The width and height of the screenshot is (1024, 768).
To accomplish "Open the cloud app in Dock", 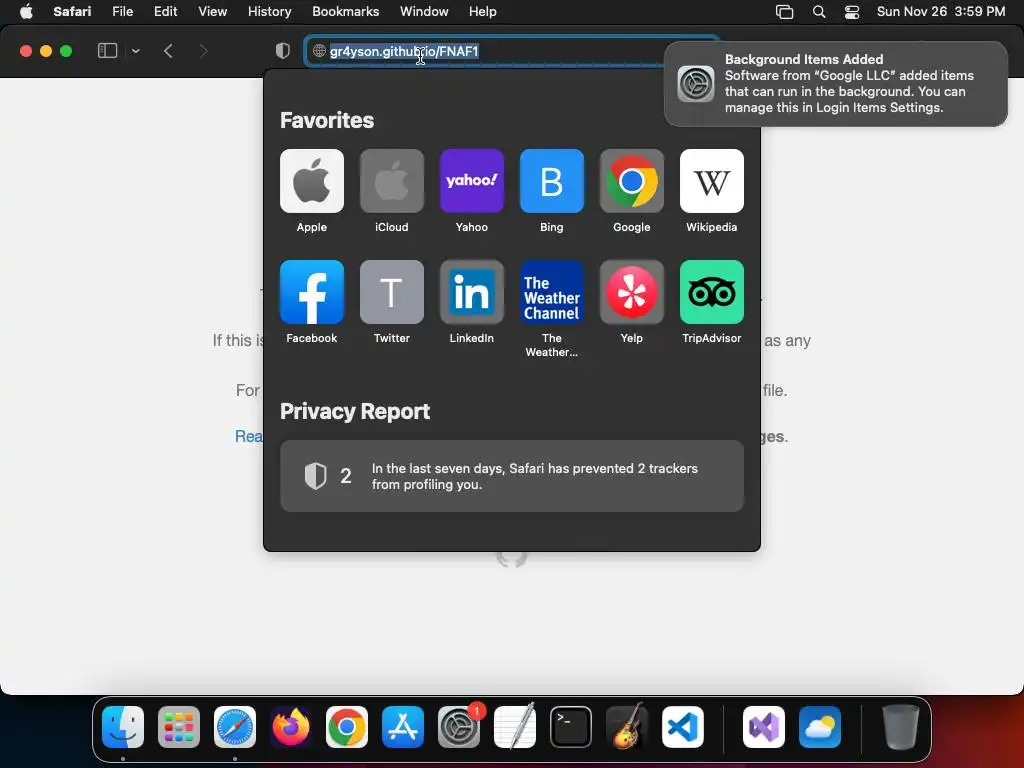I will (820, 727).
